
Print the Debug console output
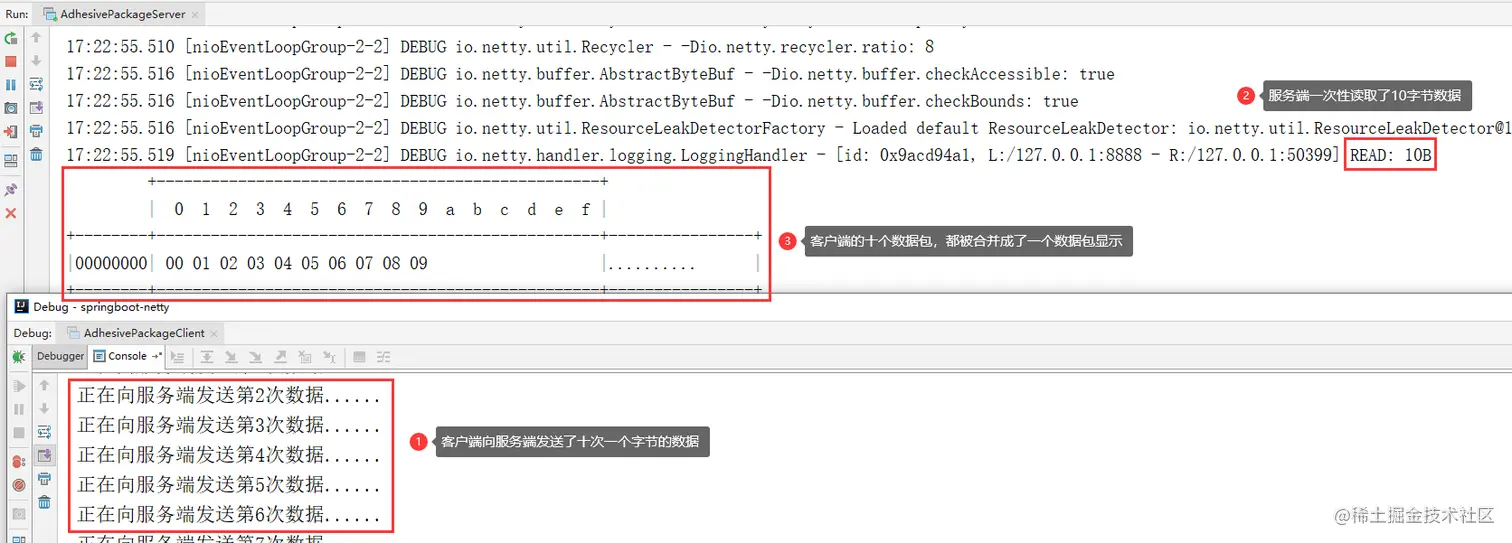(44, 478)
